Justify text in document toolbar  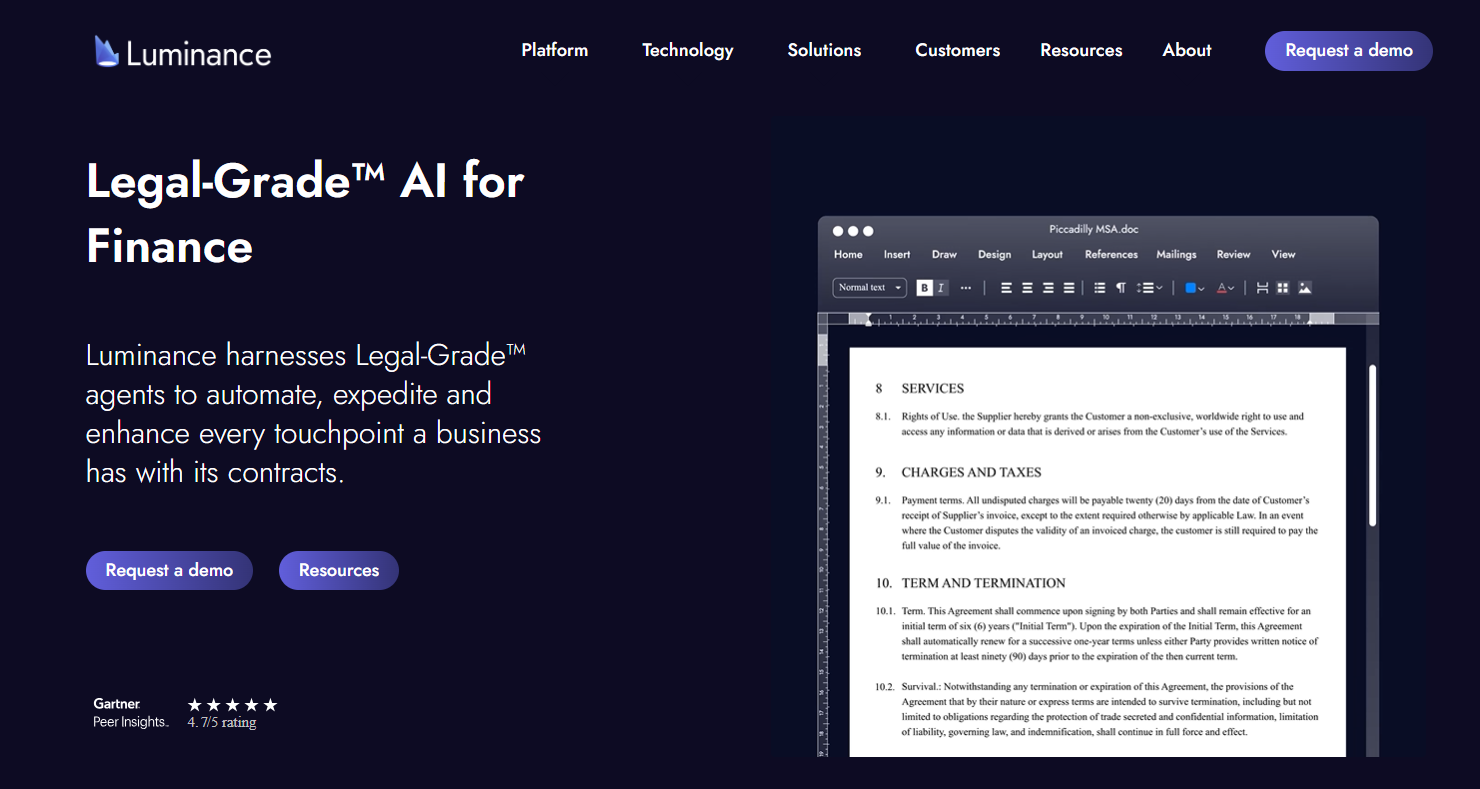pyautogui.click(x=1069, y=288)
